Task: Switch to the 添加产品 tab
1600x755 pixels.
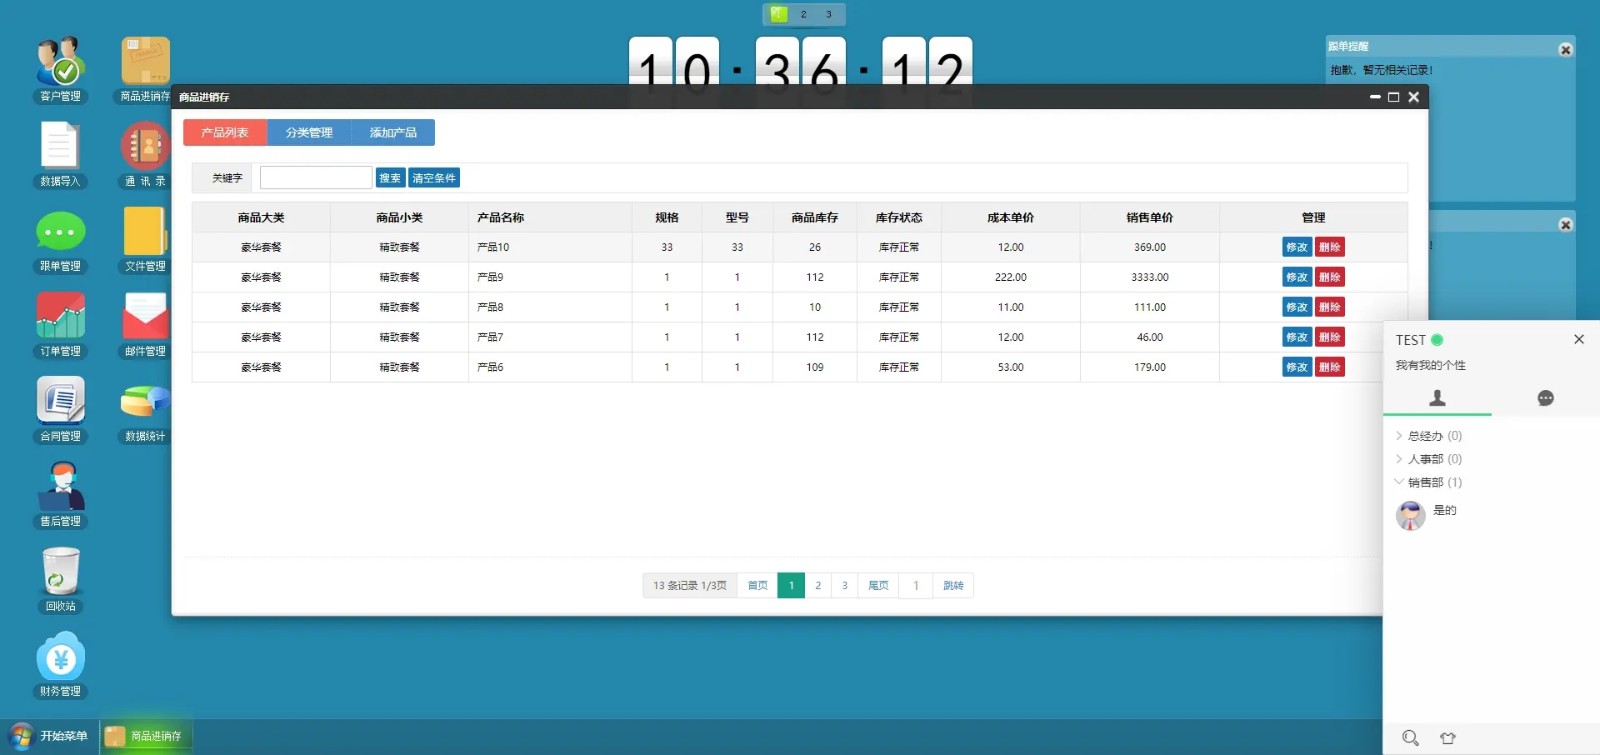Action: click(393, 133)
